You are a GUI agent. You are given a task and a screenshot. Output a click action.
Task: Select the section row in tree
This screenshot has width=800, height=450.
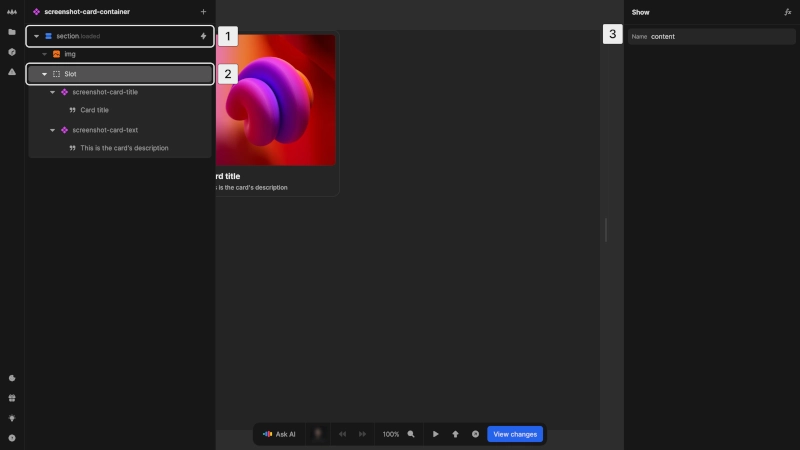coord(120,36)
